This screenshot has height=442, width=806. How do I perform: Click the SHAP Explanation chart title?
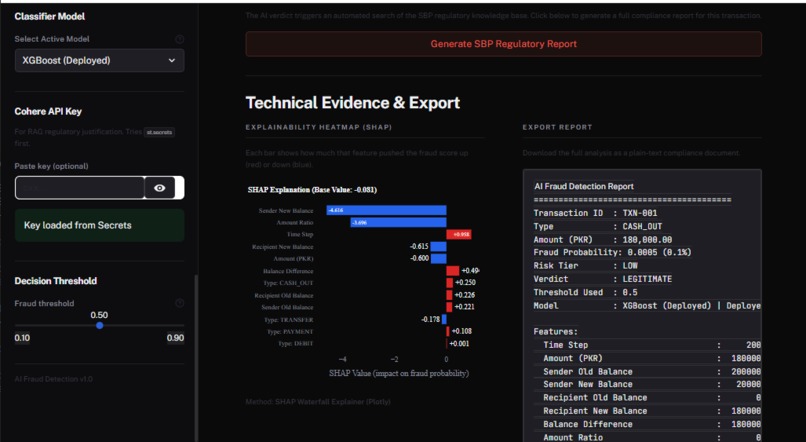pos(312,190)
